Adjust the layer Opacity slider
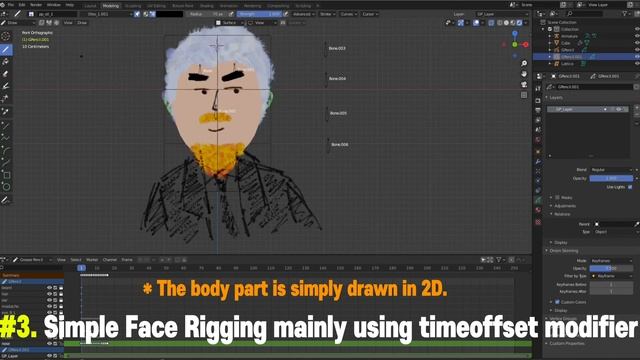Screen dimensions: 640x360 (x=611, y=178)
